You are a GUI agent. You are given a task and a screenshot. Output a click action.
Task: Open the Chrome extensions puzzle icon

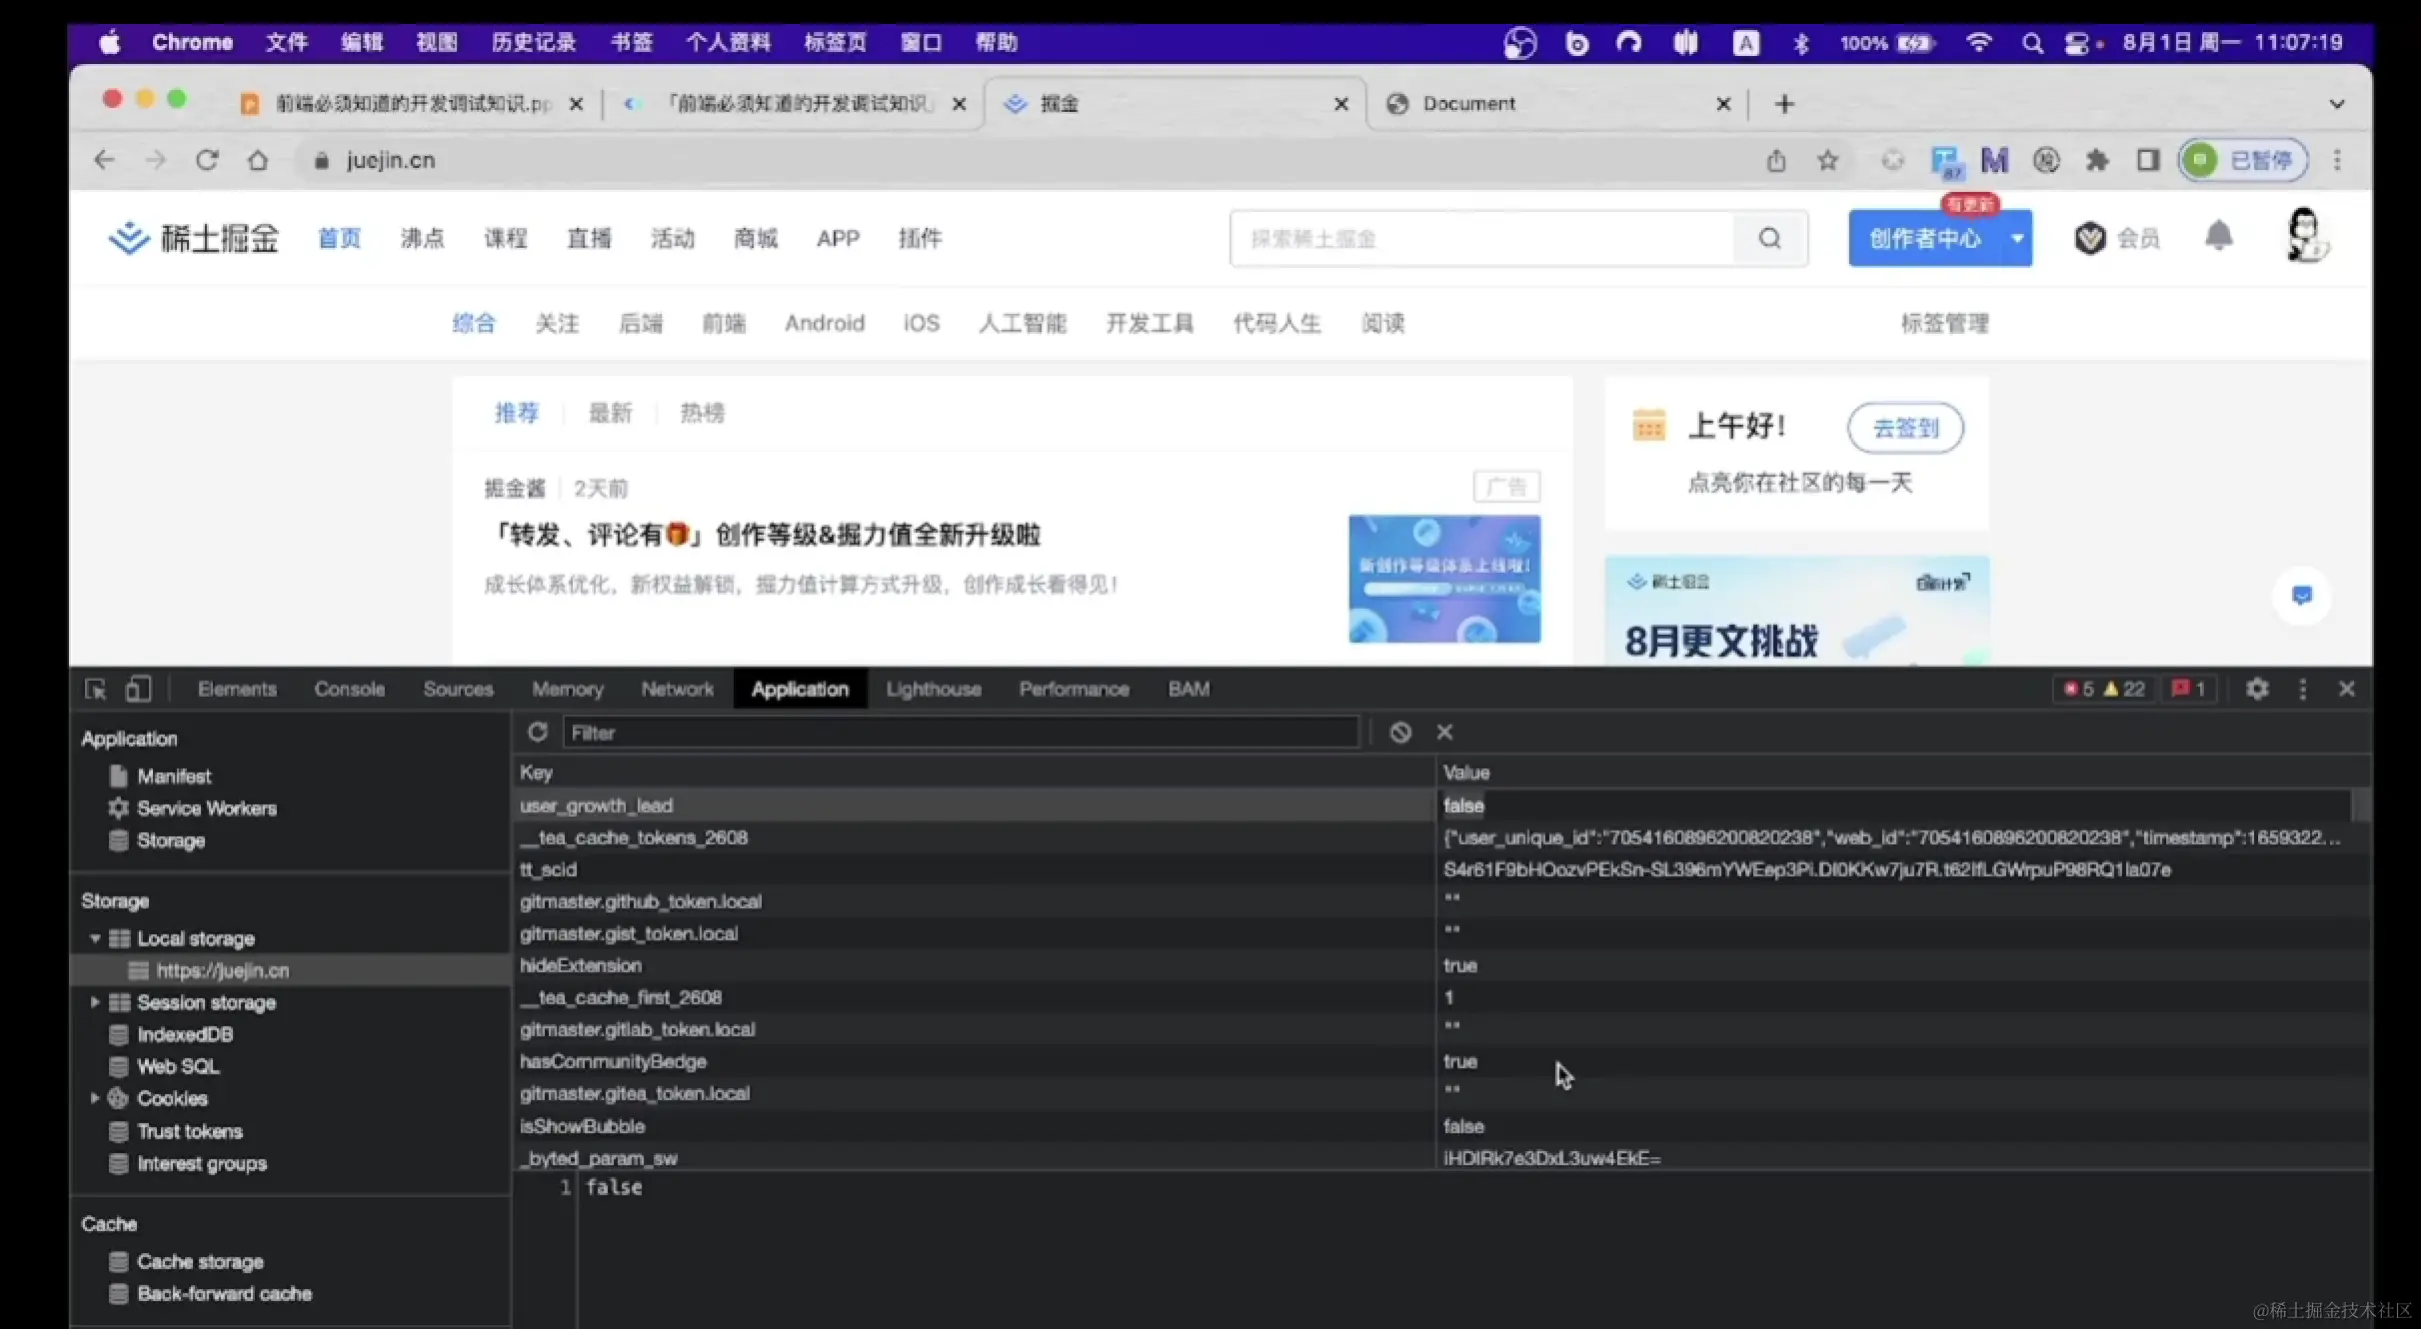tap(2097, 160)
